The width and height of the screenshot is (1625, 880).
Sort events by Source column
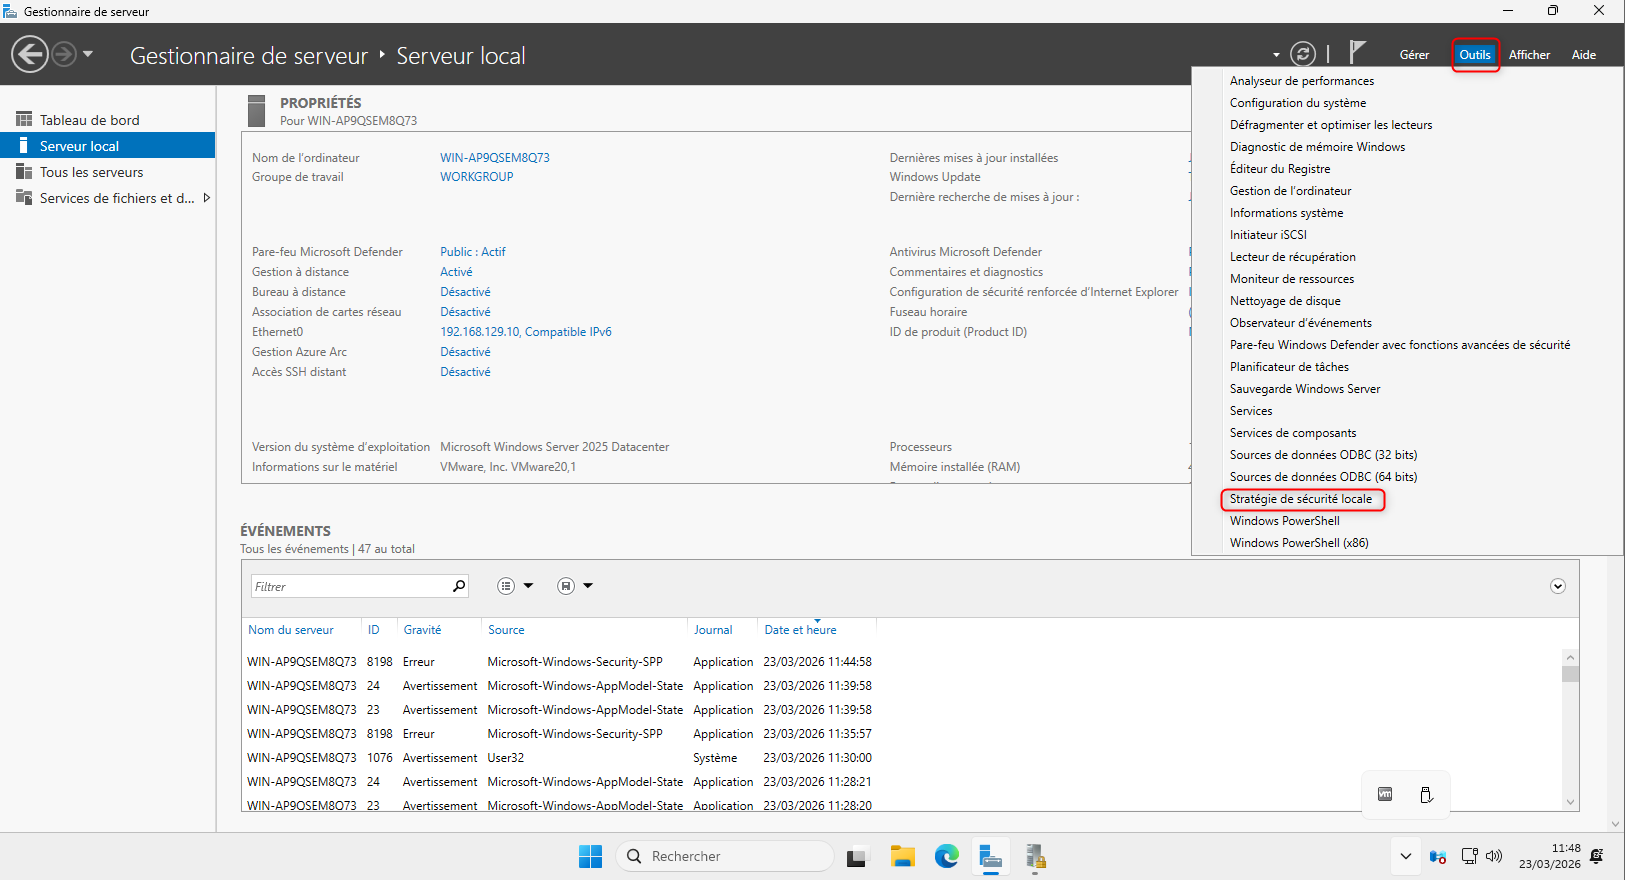point(506,630)
